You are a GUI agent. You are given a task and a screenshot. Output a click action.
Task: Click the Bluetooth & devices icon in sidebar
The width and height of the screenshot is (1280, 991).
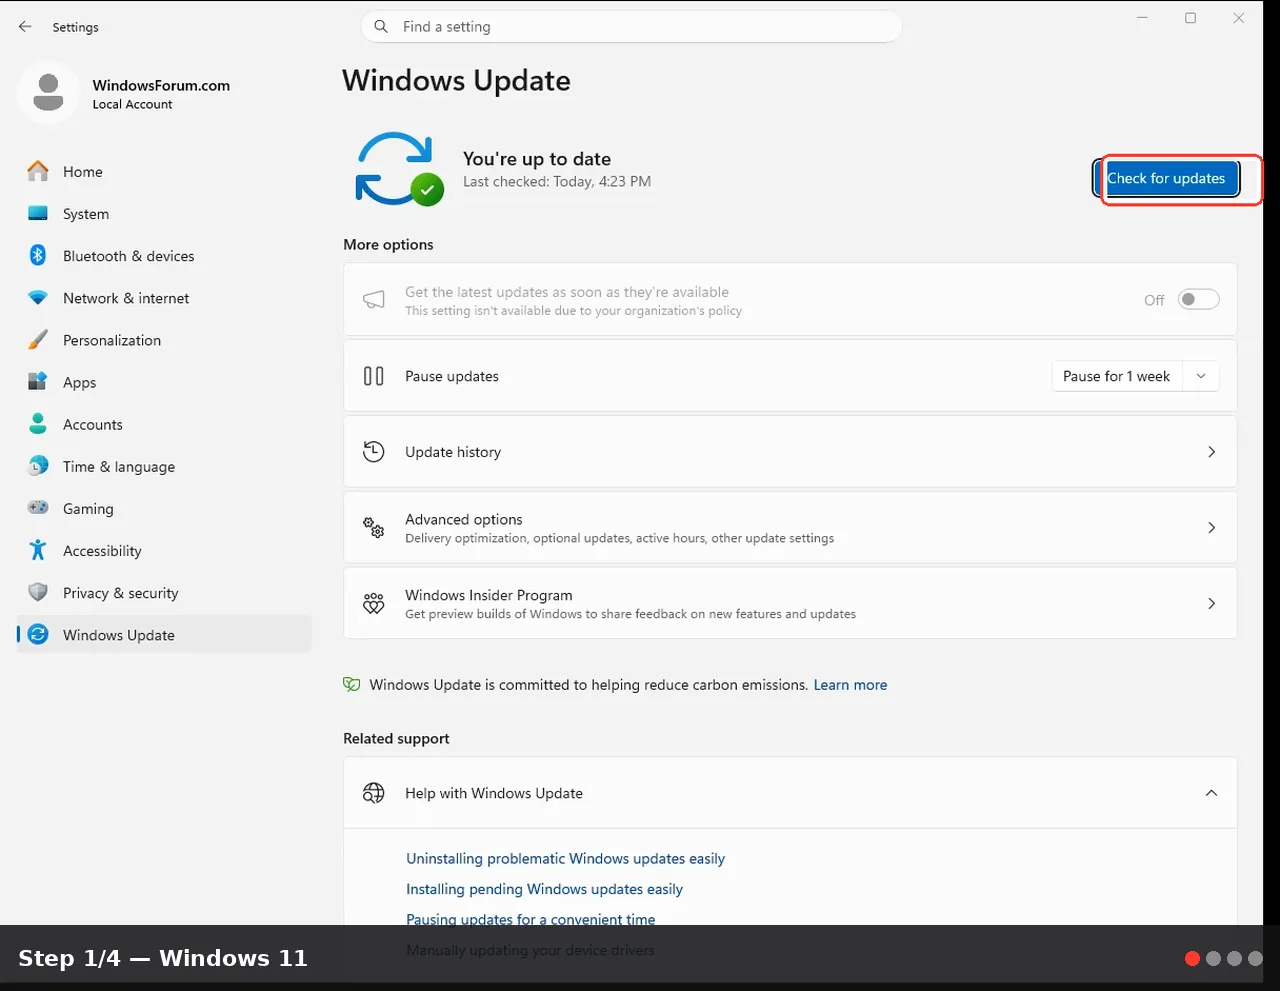click(38, 256)
